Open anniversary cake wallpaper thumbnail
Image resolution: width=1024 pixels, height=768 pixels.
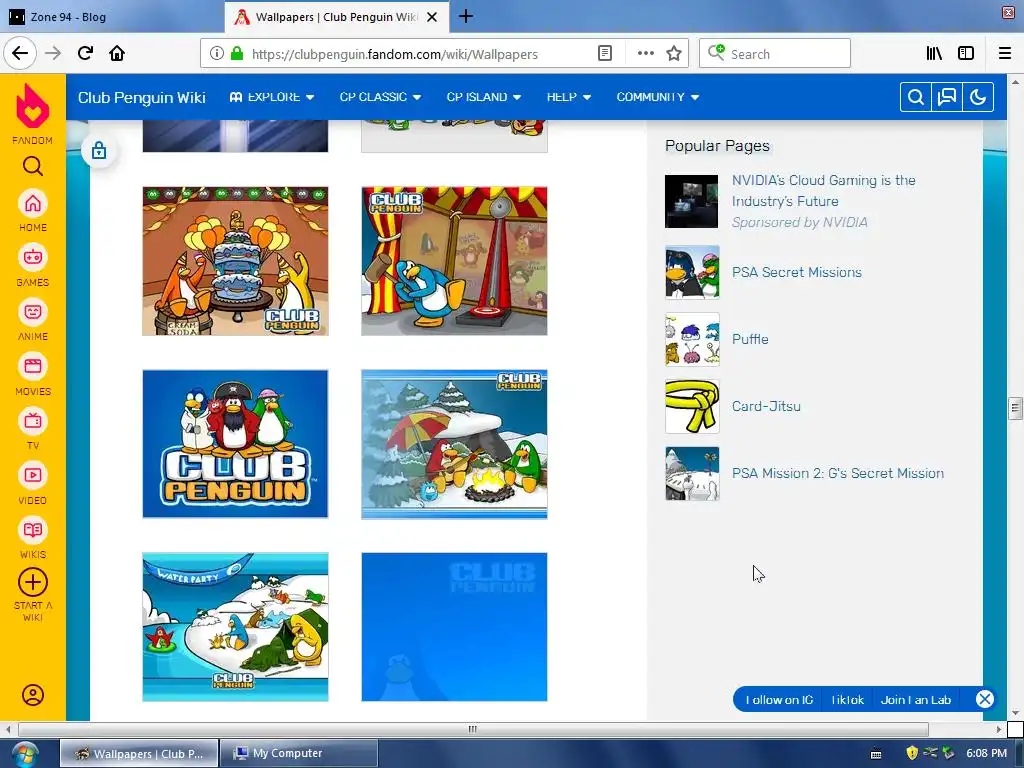tap(235, 261)
